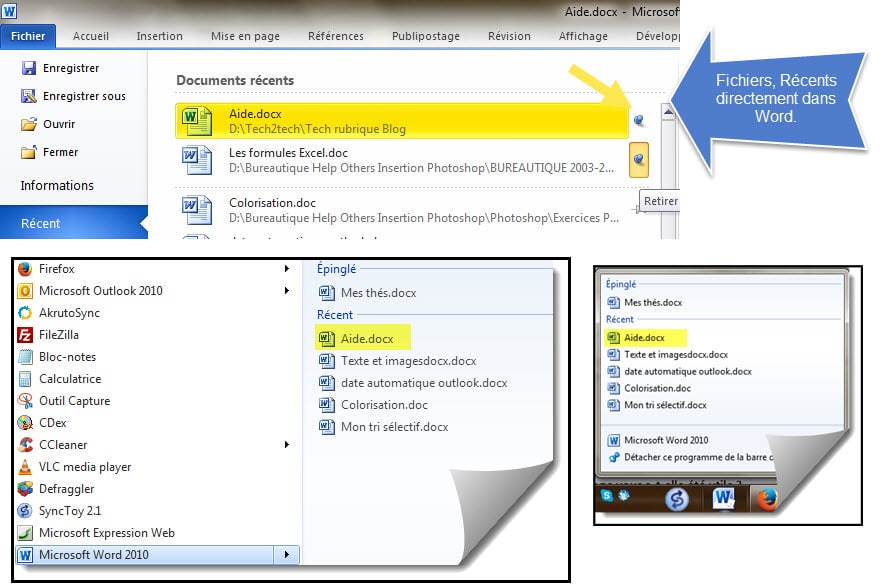Screen dimensions: 884x585
Task: Open Colorisation.doc in Documents récents
Action: [401, 210]
